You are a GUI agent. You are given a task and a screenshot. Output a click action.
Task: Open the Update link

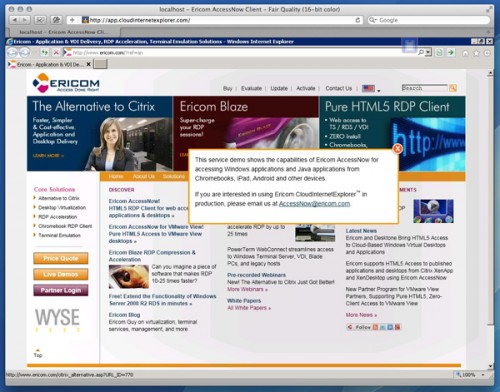(279, 88)
